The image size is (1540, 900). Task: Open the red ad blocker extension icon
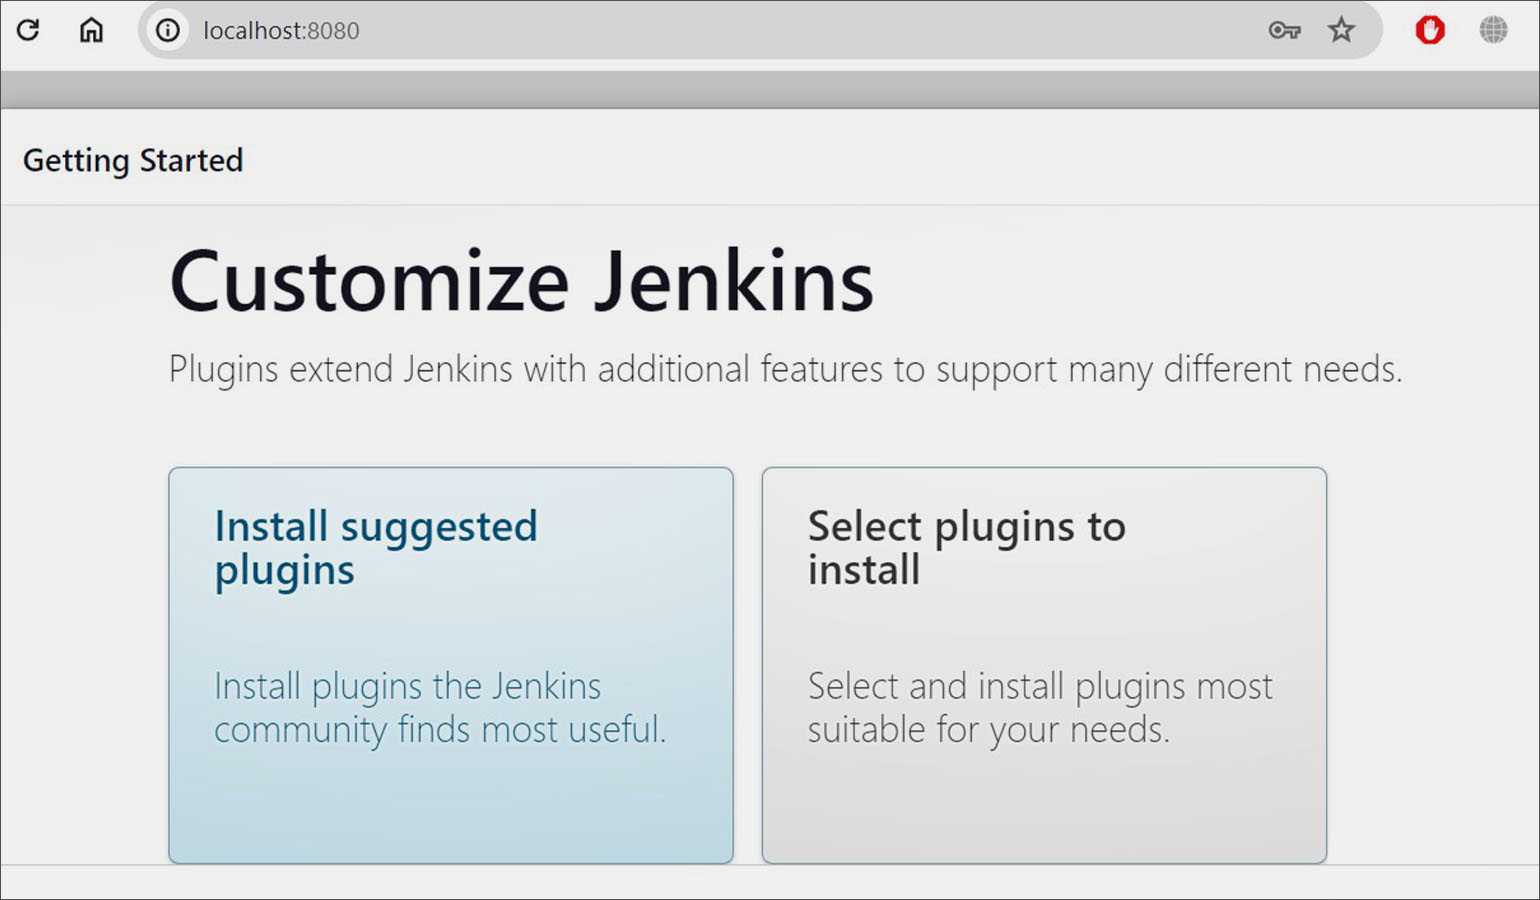tap(1430, 30)
